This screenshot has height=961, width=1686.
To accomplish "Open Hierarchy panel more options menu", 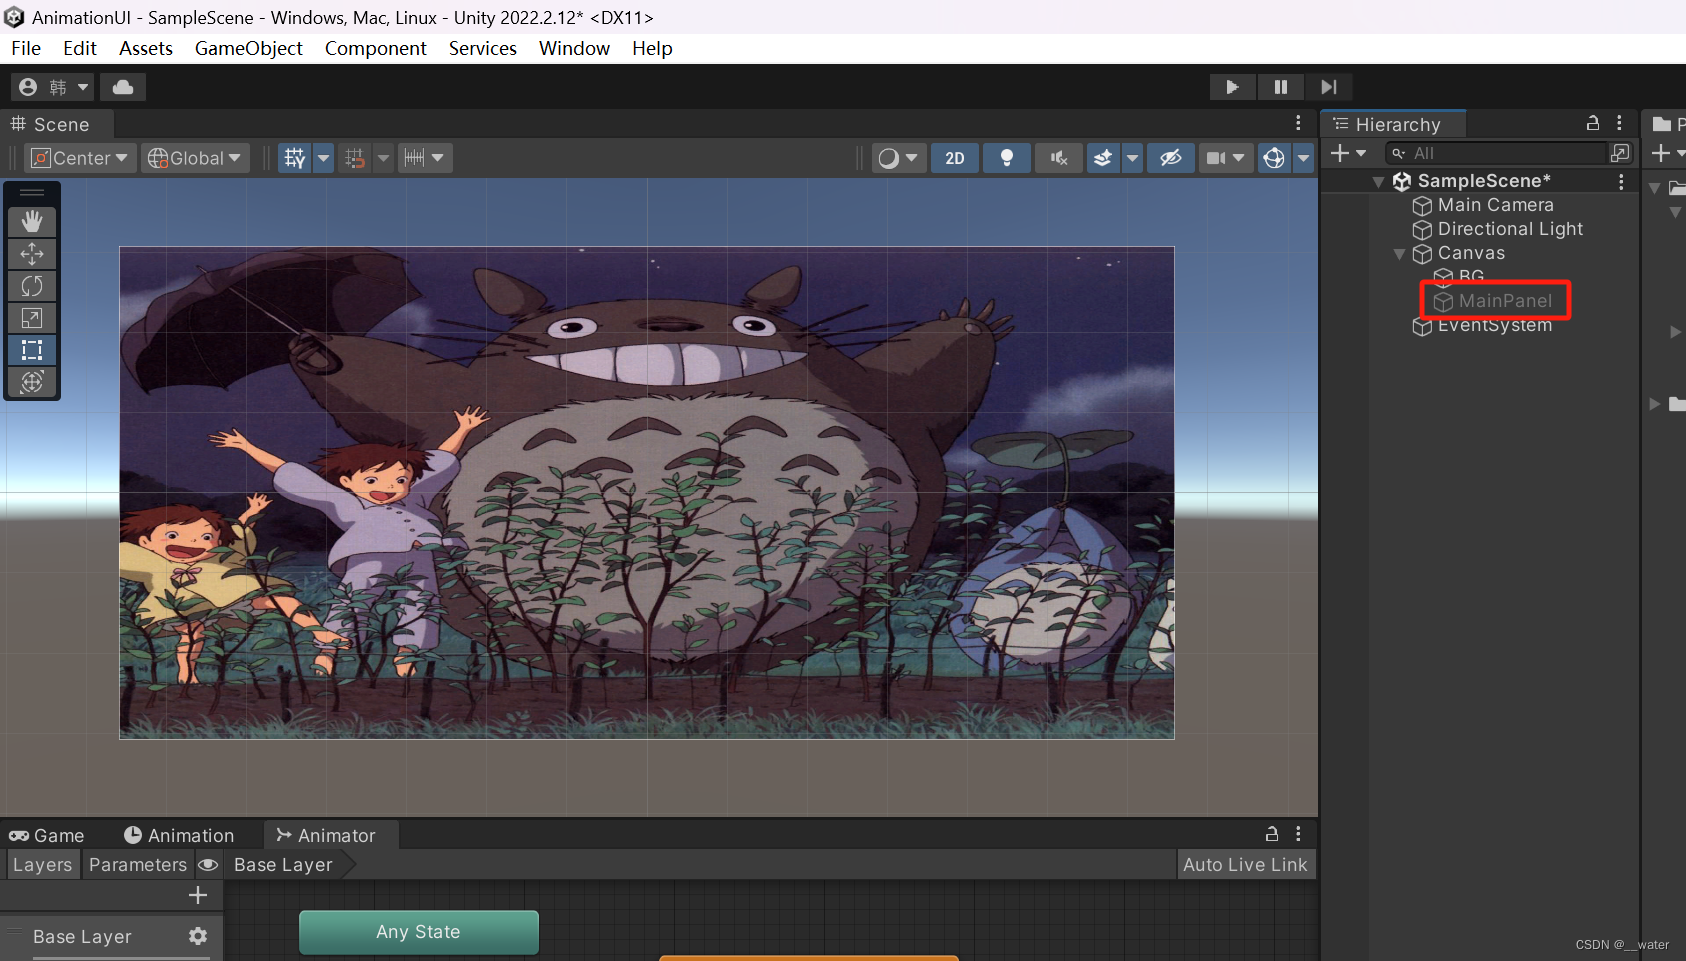I will [x=1619, y=123].
